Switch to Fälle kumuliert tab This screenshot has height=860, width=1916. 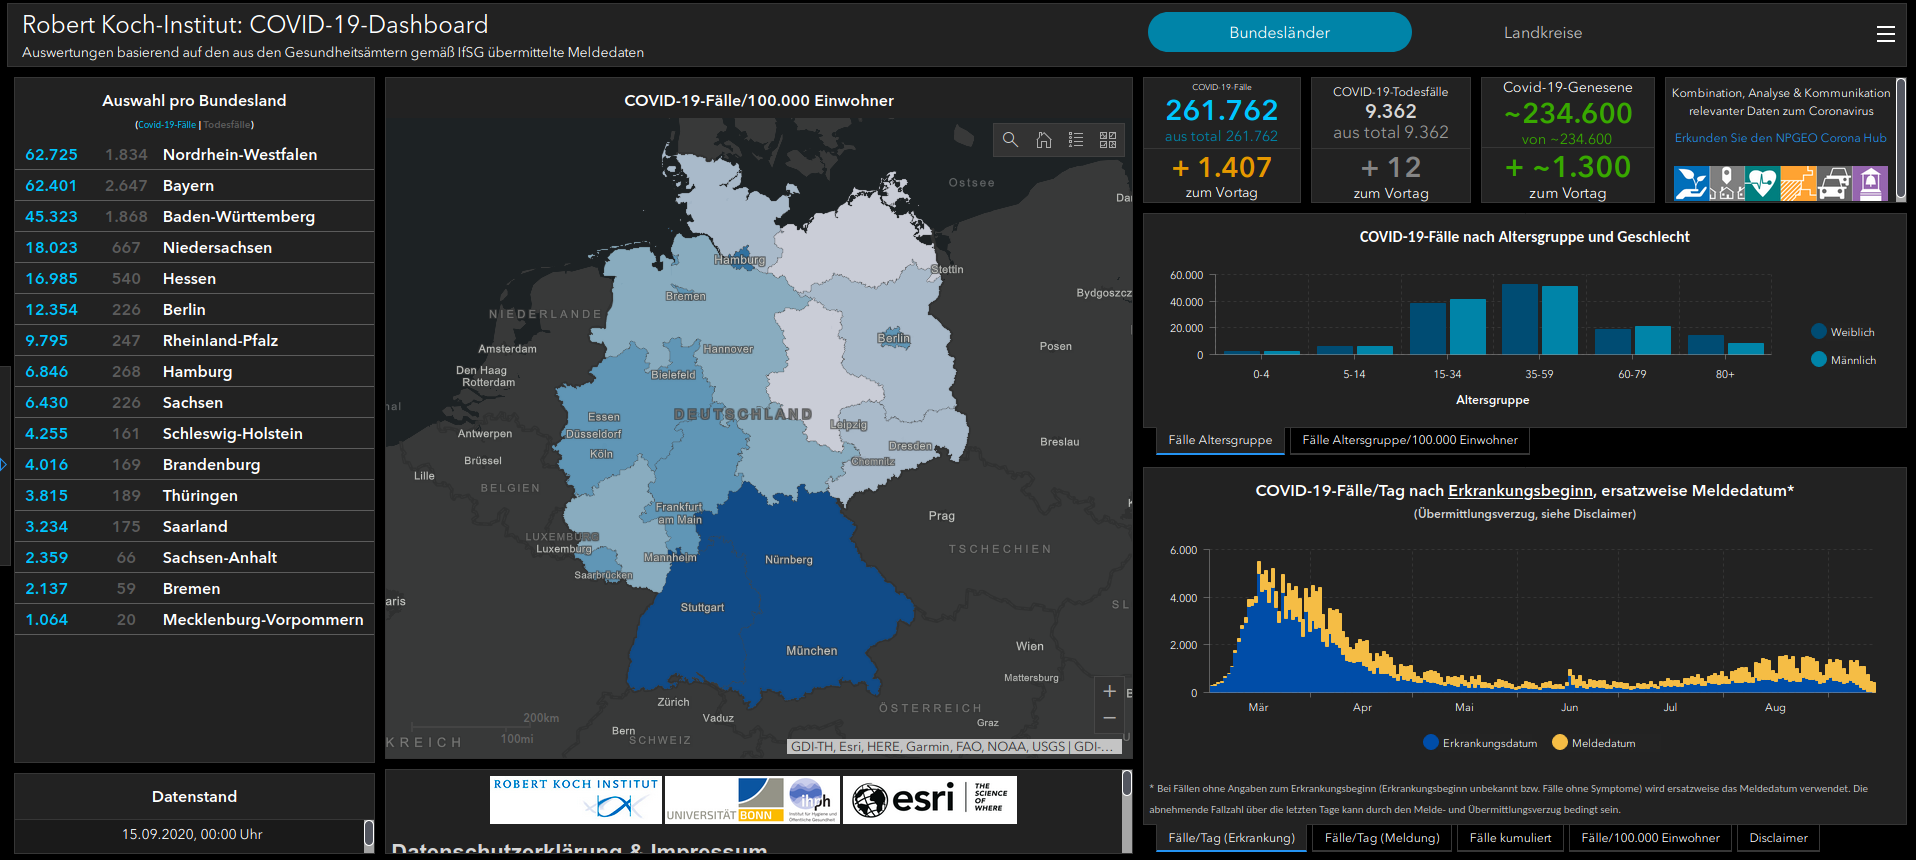(x=1510, y=838)
